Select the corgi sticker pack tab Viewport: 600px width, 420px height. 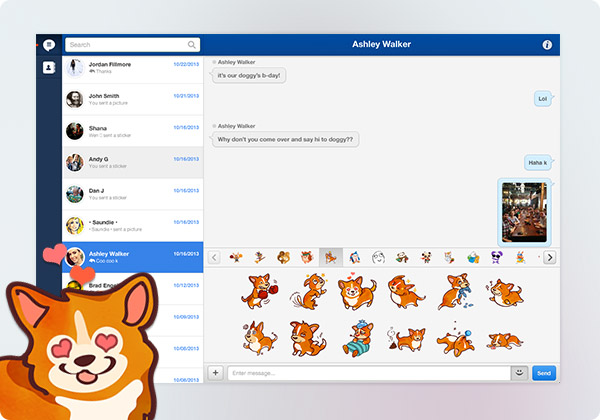331,257
